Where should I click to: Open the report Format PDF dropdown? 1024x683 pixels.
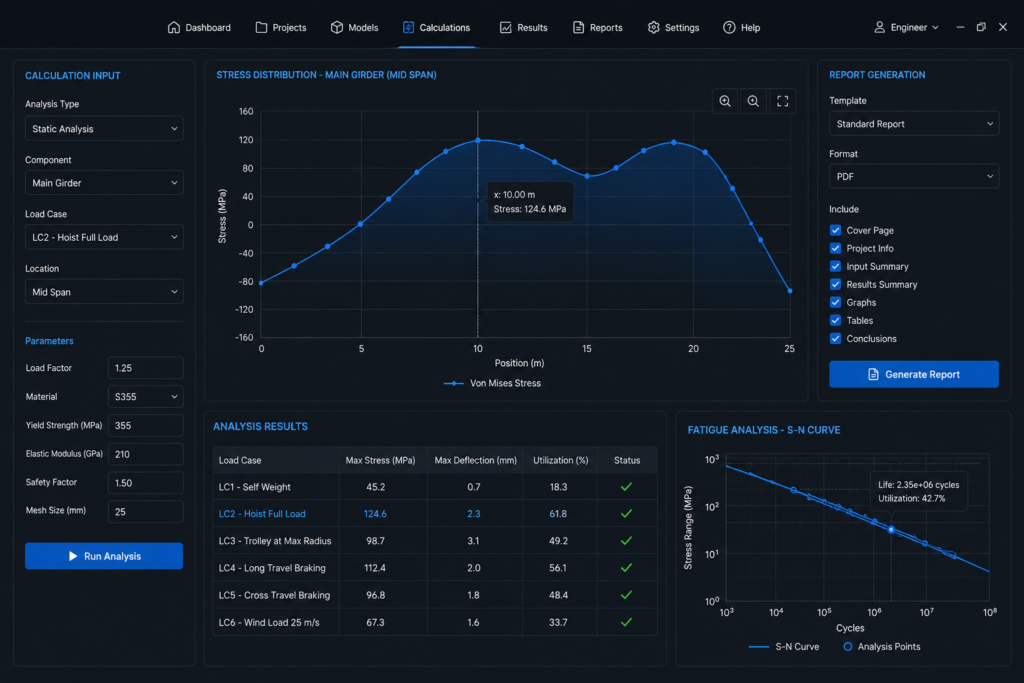pyautogui.click(x=914, y=176)
